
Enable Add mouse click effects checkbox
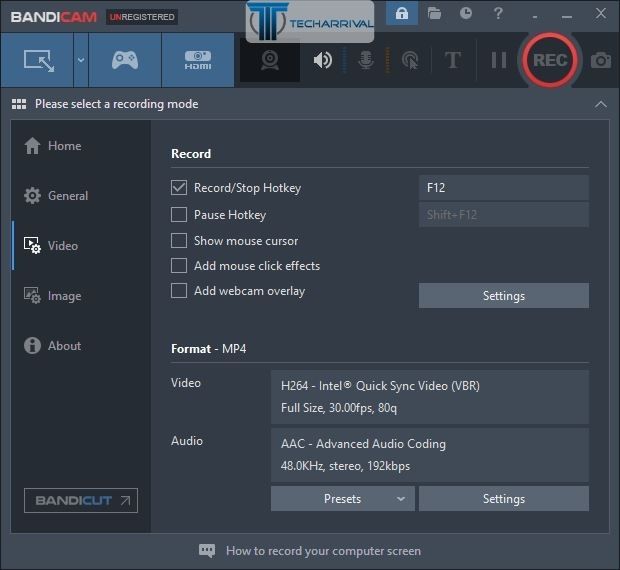179,266
